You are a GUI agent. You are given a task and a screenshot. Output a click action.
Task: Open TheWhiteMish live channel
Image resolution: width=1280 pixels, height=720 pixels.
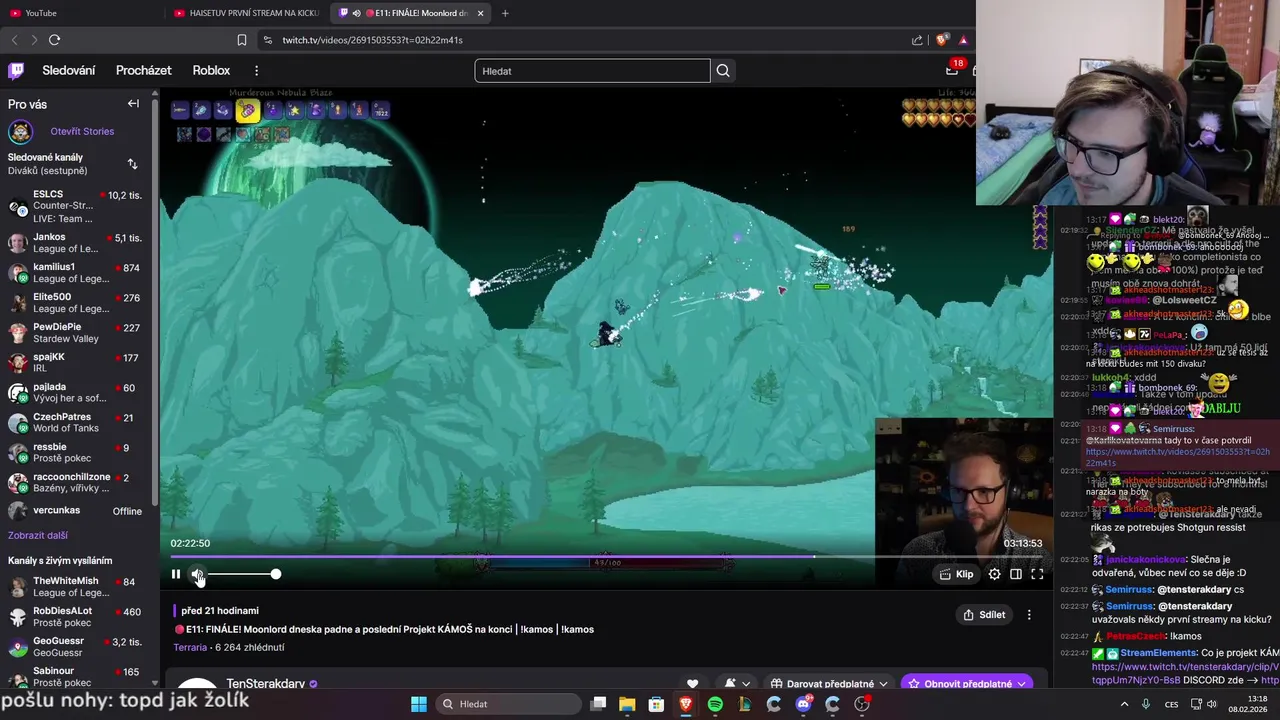pos(76,587)
